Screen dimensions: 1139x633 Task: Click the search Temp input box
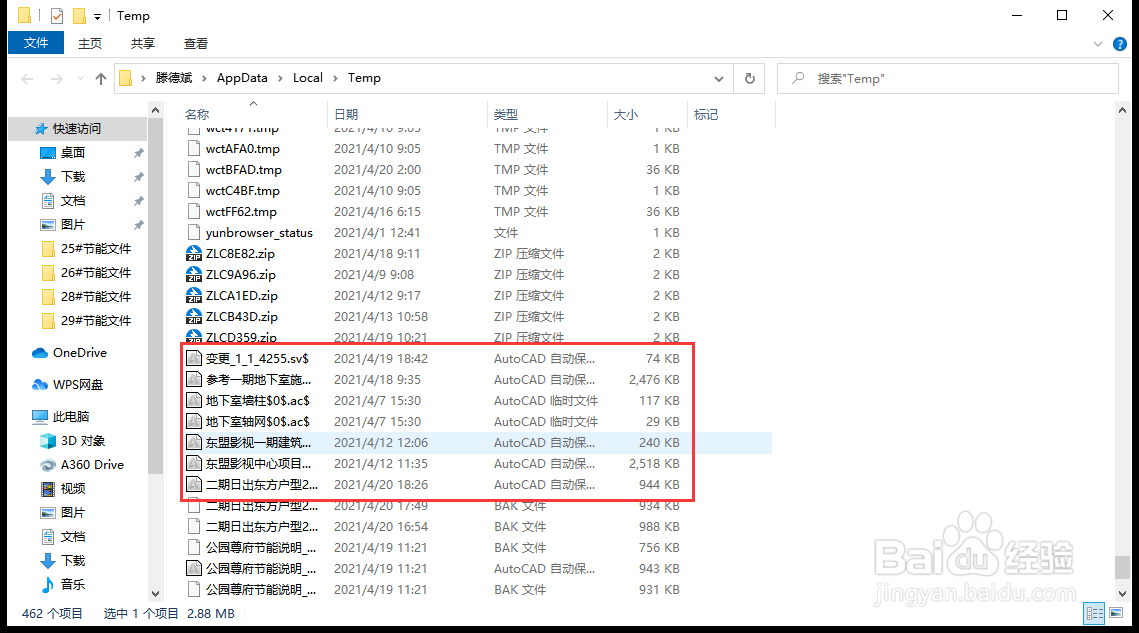click(947, 78)
